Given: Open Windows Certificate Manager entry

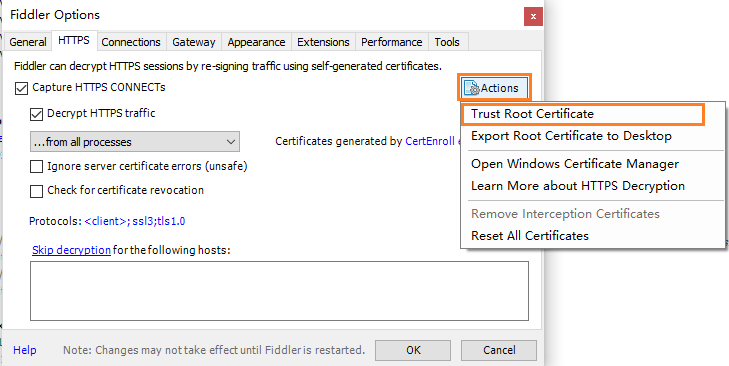Looking at the screenshot, I should (575, 164).
